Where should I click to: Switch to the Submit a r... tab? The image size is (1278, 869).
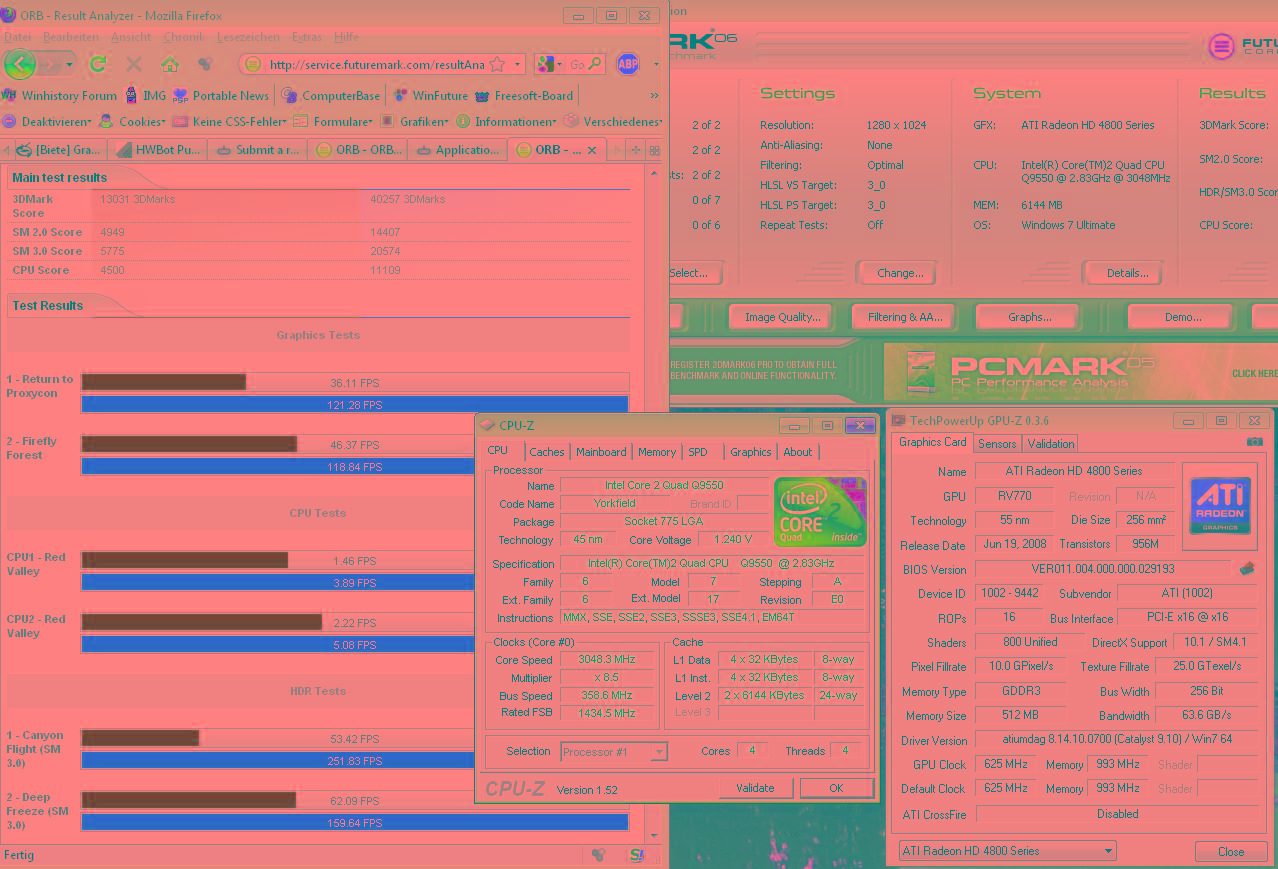(x=257, y=150)
